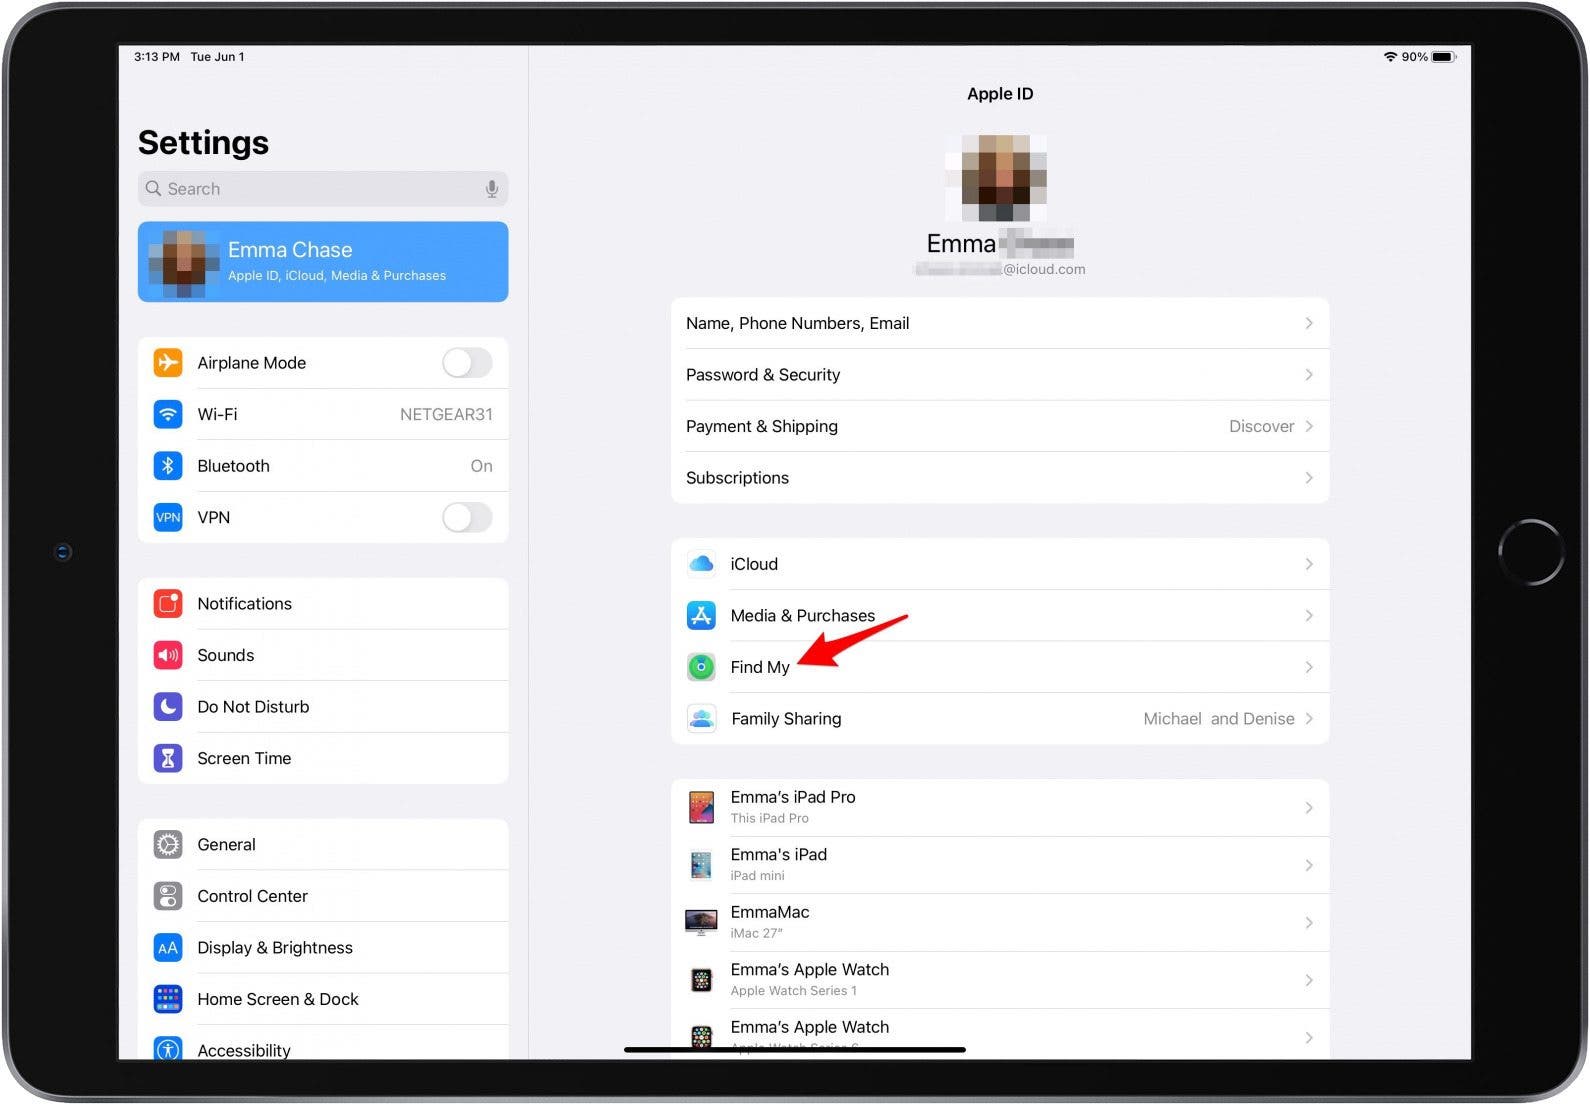Tap the Discover payment value
The width and height of the screenshot is (1590, 1105).
1261,426
